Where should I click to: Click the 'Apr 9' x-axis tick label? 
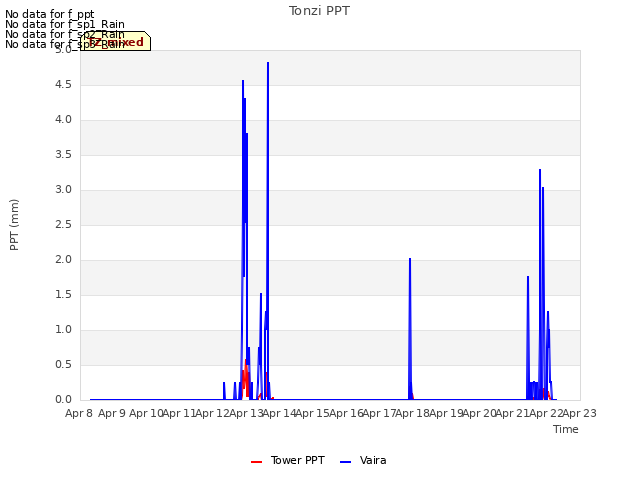112,413
